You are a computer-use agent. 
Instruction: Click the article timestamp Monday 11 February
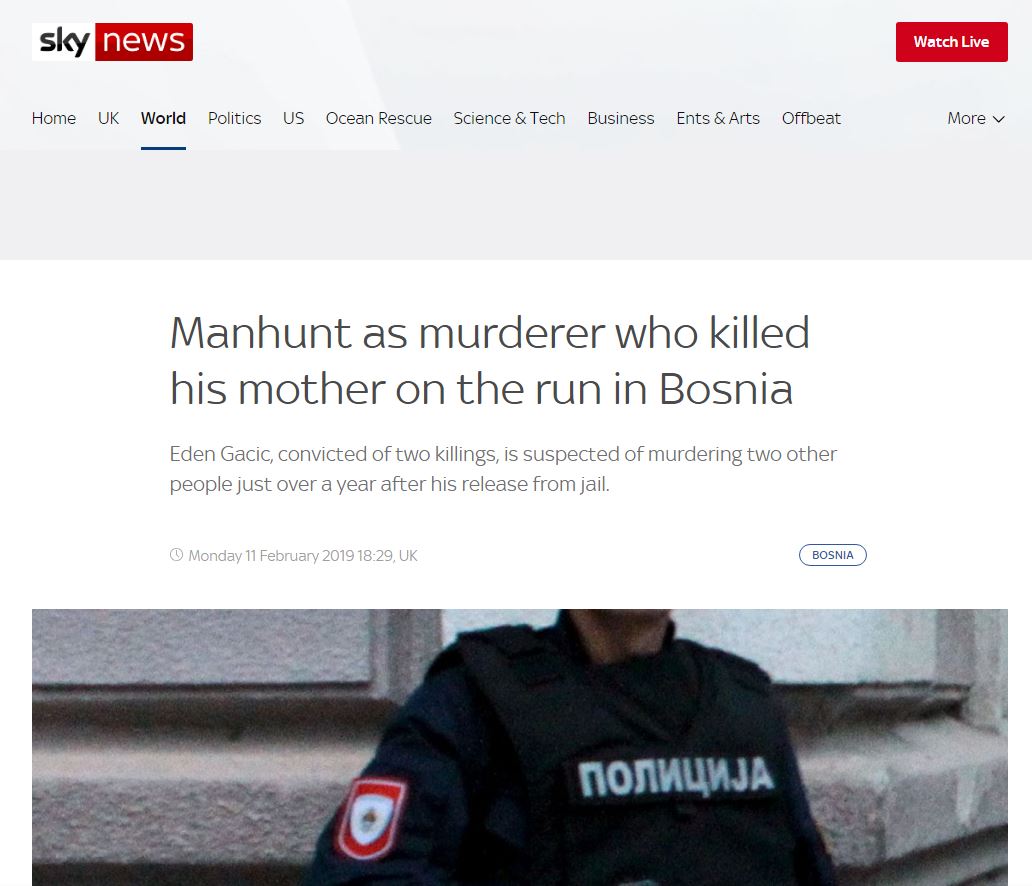click(303, 556)
